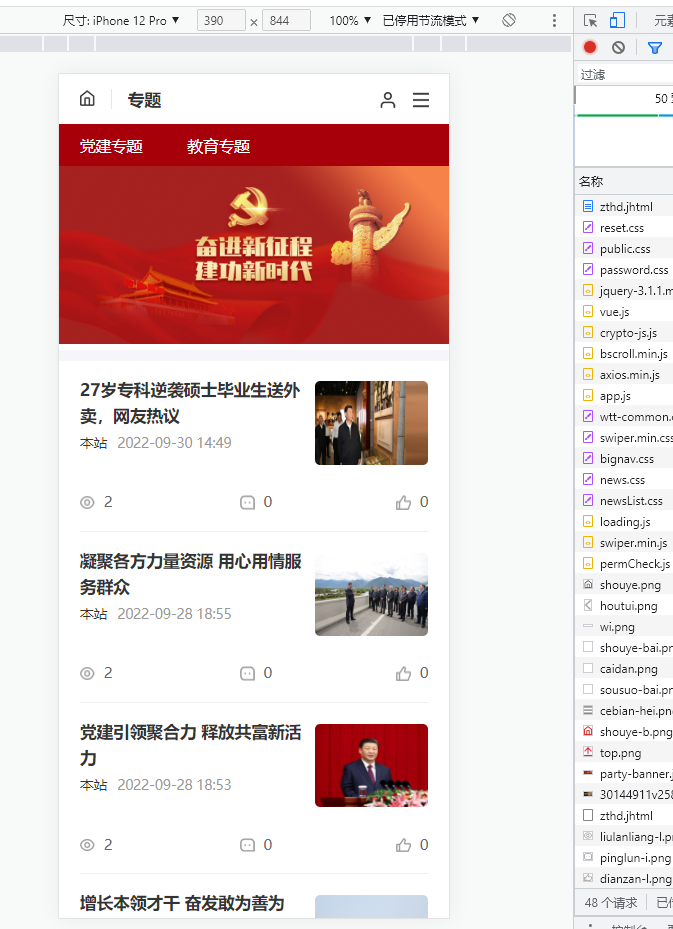Open article 党建引领聚合力 释放共富新活力
This screenshot has width=673, height=929.
pos(191,745)
